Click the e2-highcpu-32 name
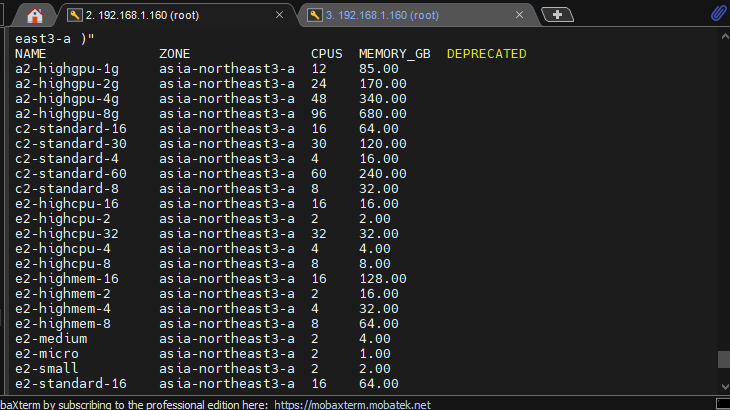This screenshot has height=410, width=730. pyautogui.click(x=67, y=234)
